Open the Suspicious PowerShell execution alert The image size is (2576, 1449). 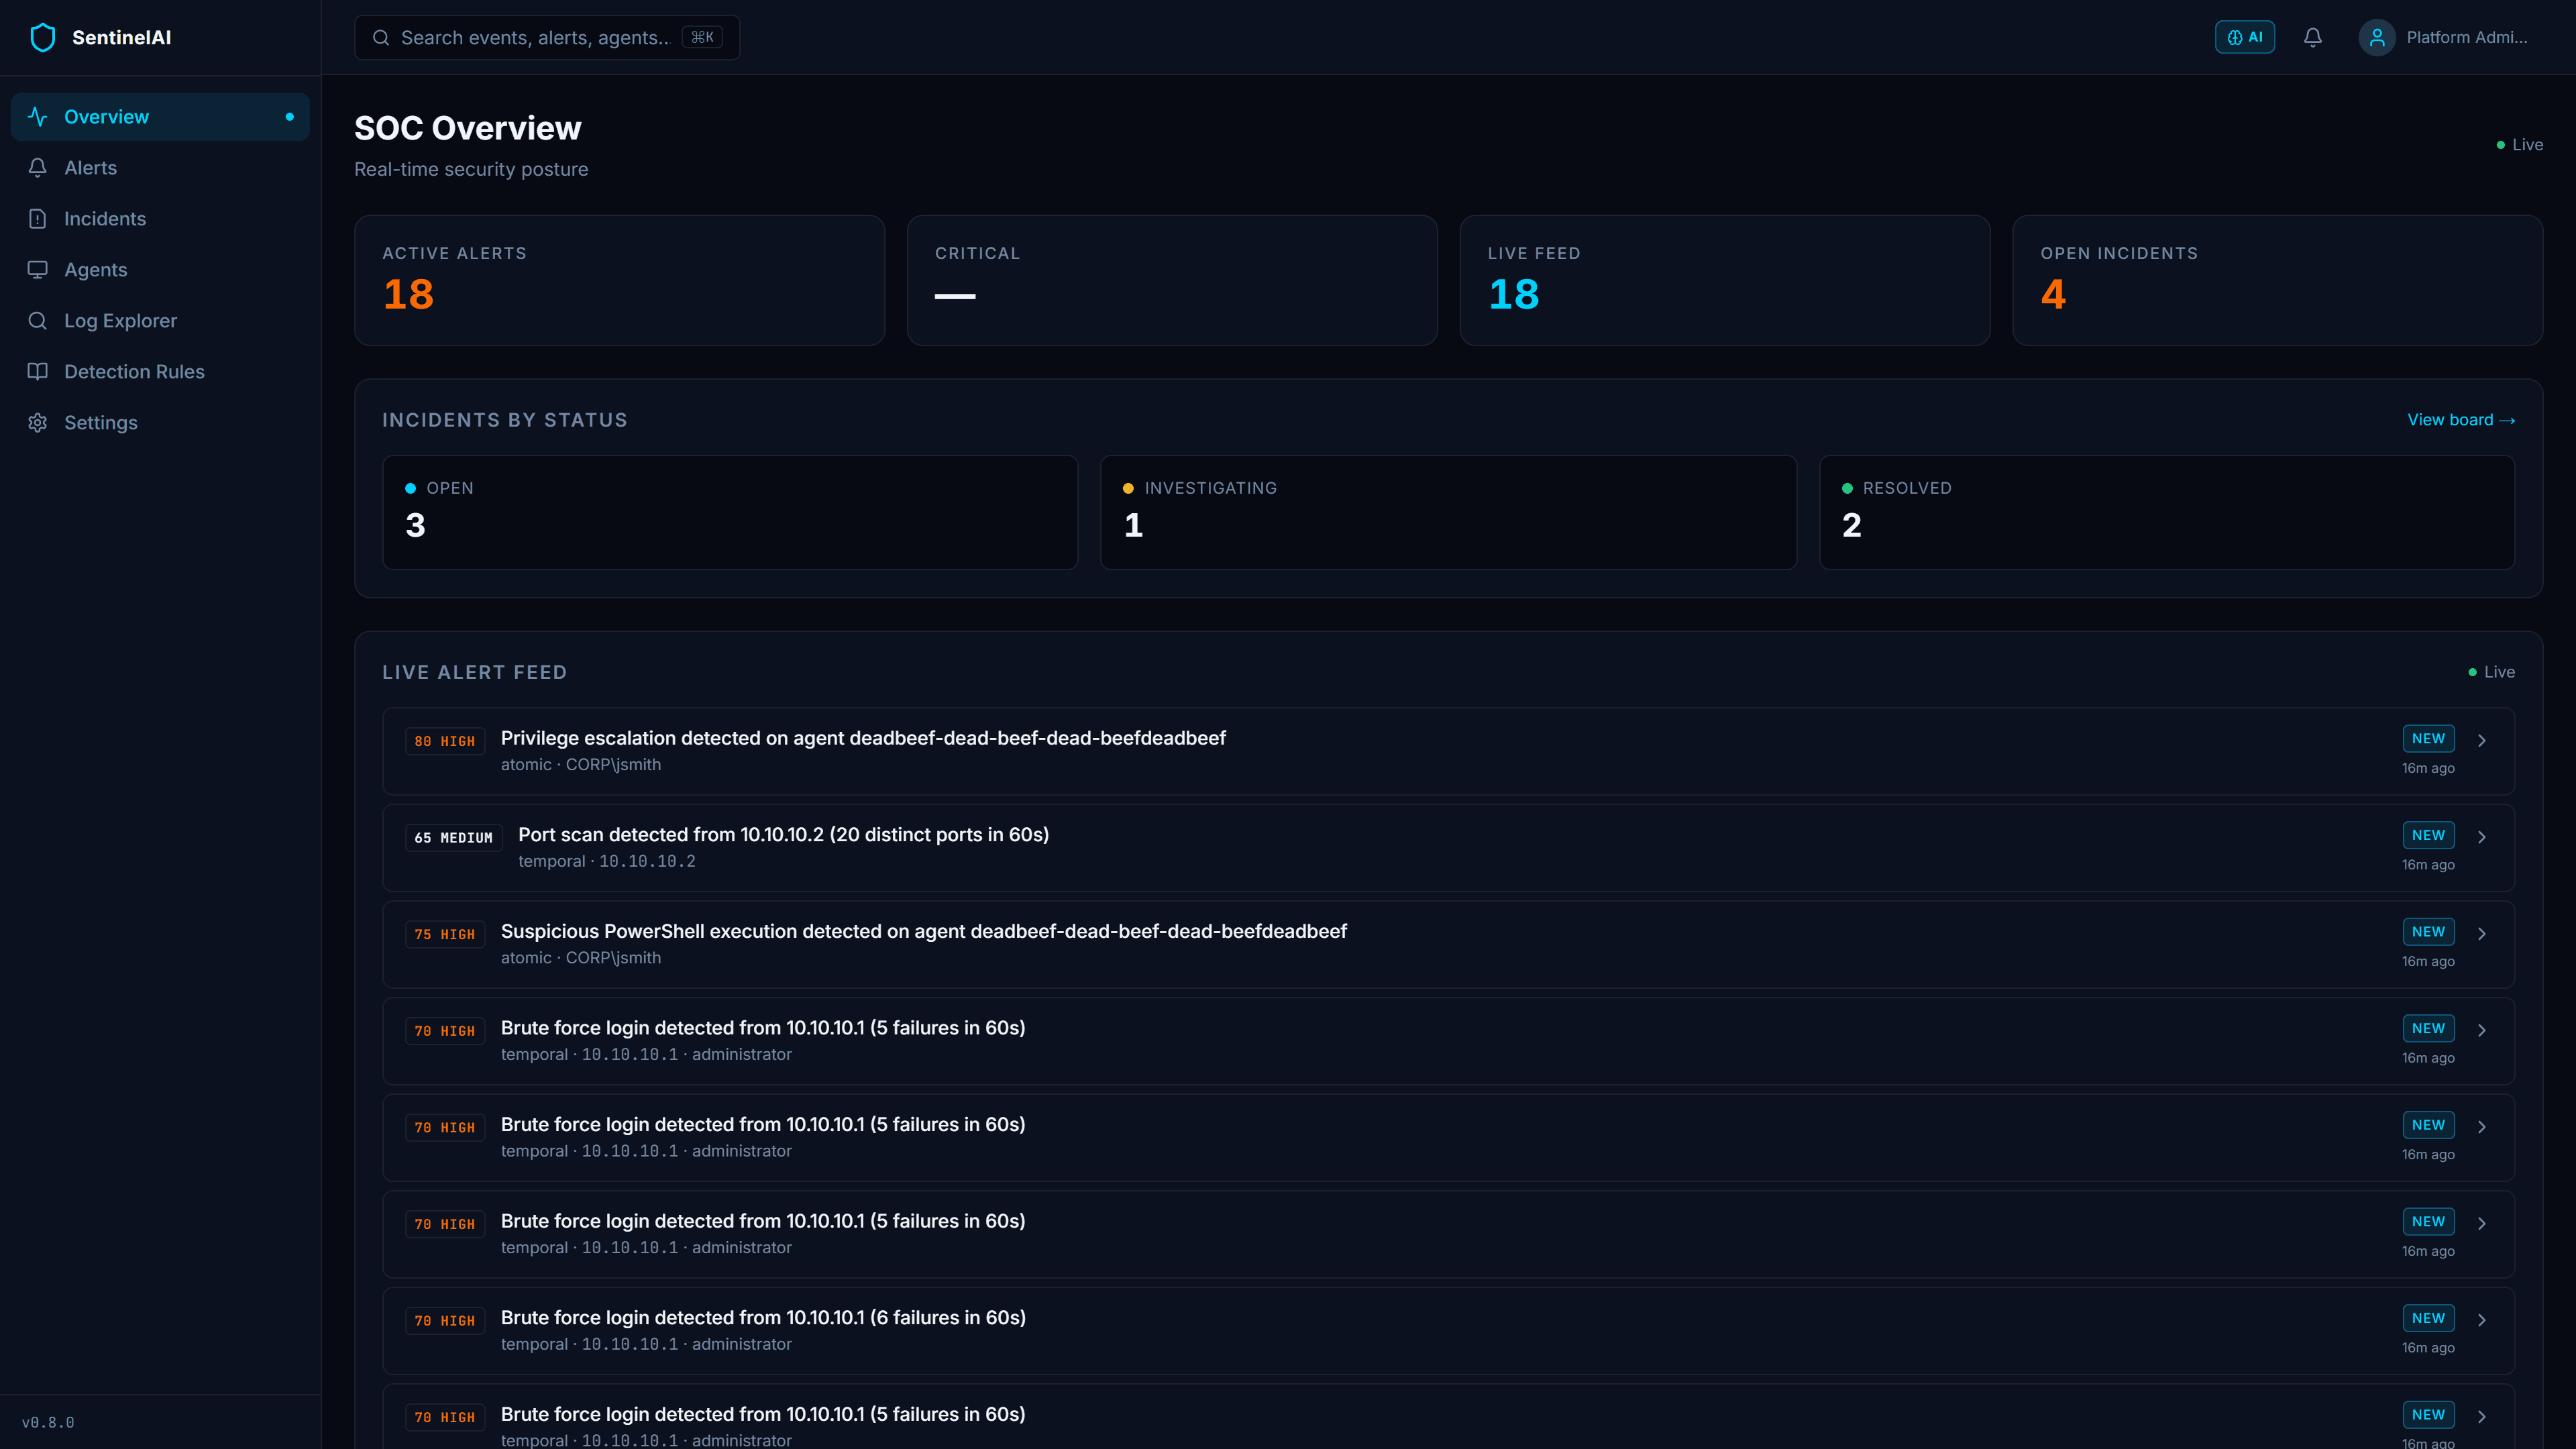[1448, 944]
